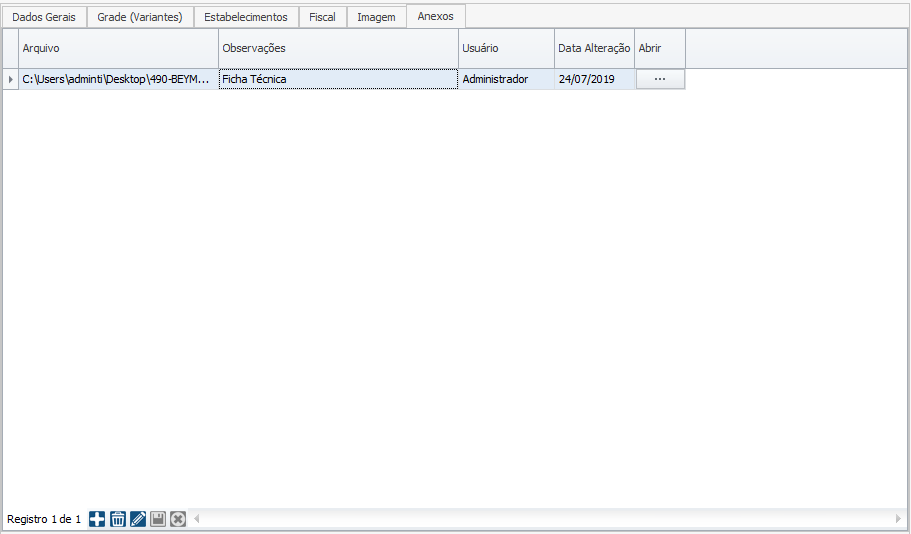Go to the Estabelecimentos tab

tap(245, 17)
